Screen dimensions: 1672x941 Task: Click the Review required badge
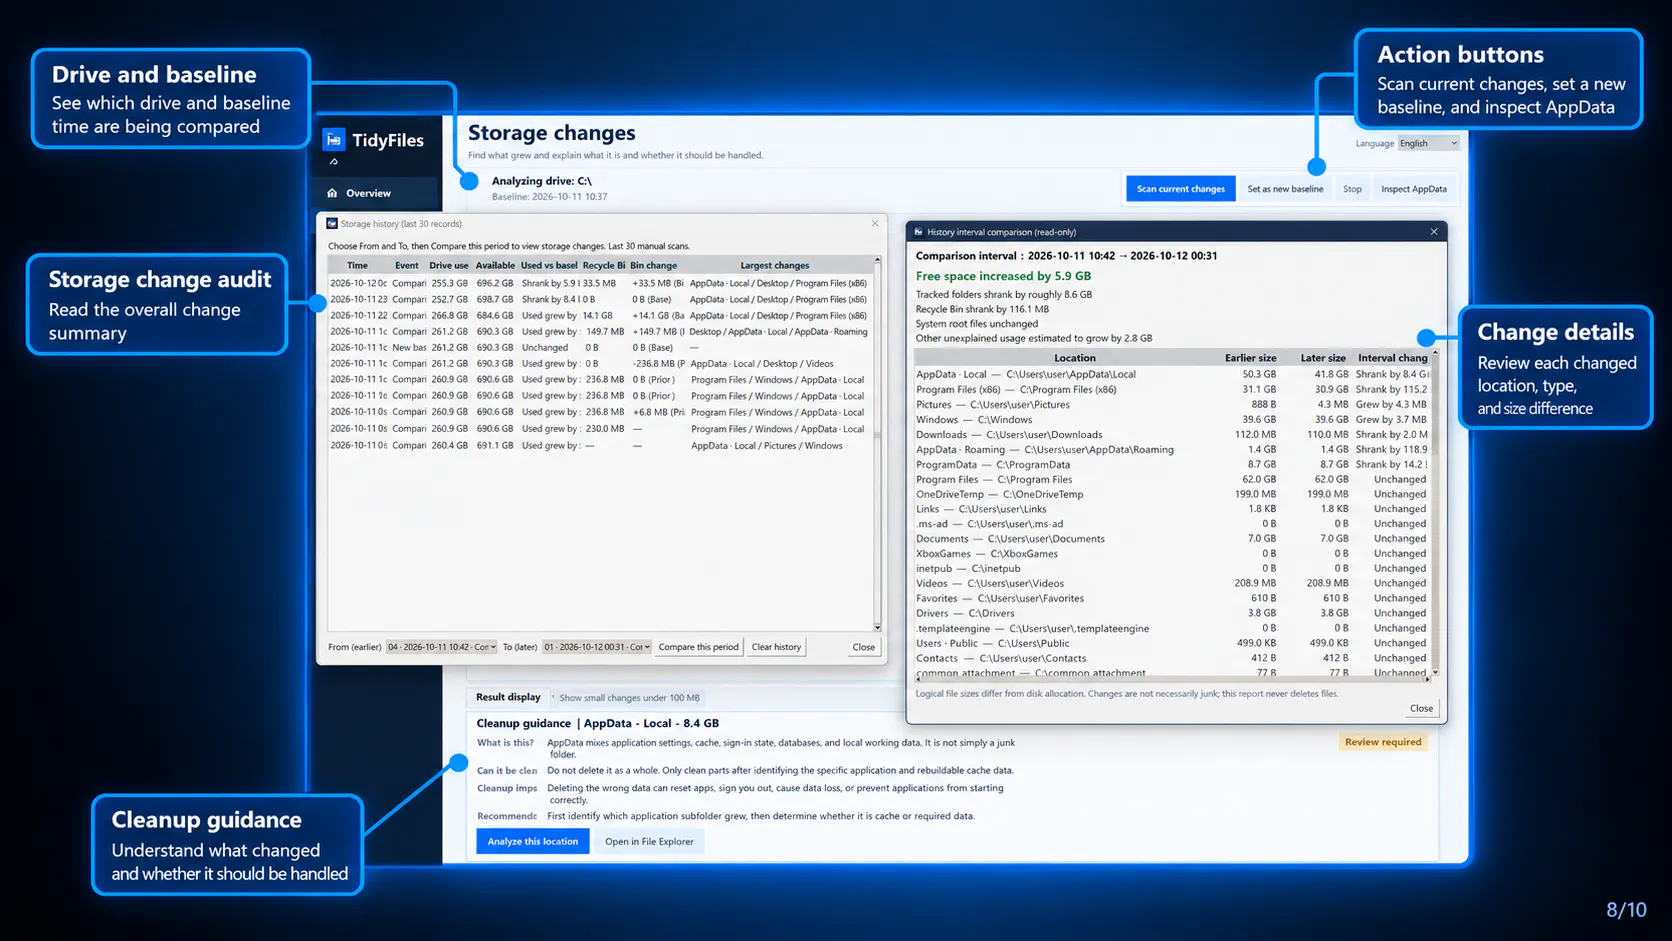1382,742
